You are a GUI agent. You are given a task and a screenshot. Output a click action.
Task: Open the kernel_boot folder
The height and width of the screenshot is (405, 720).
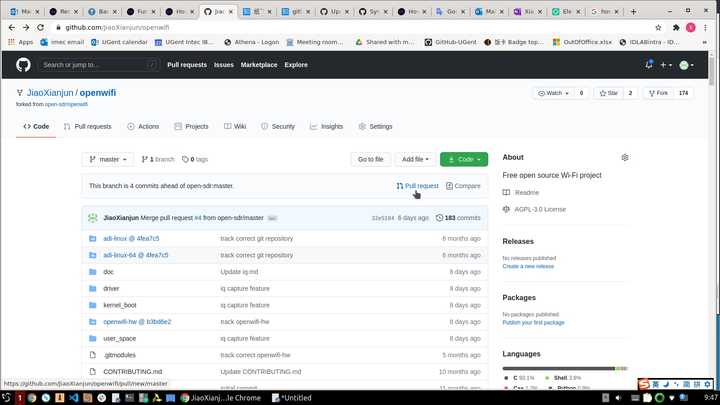point(120,305)
